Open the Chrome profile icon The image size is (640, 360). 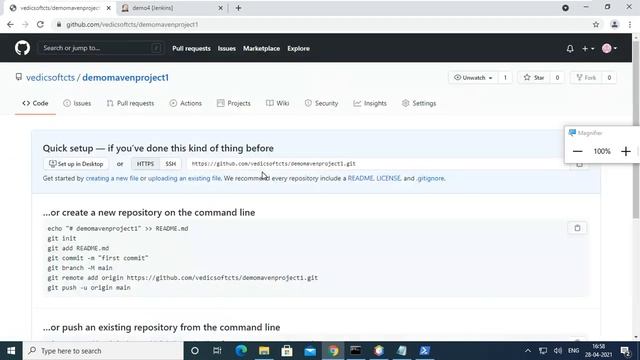point(614,24)
